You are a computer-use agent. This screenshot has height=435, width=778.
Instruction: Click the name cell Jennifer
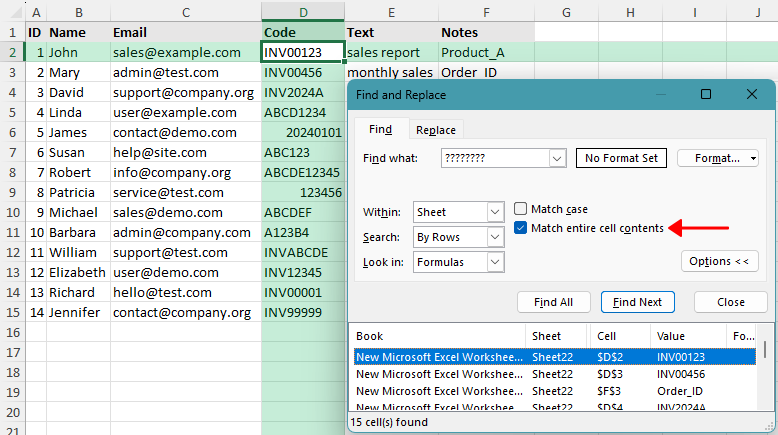tap(78, 312)
